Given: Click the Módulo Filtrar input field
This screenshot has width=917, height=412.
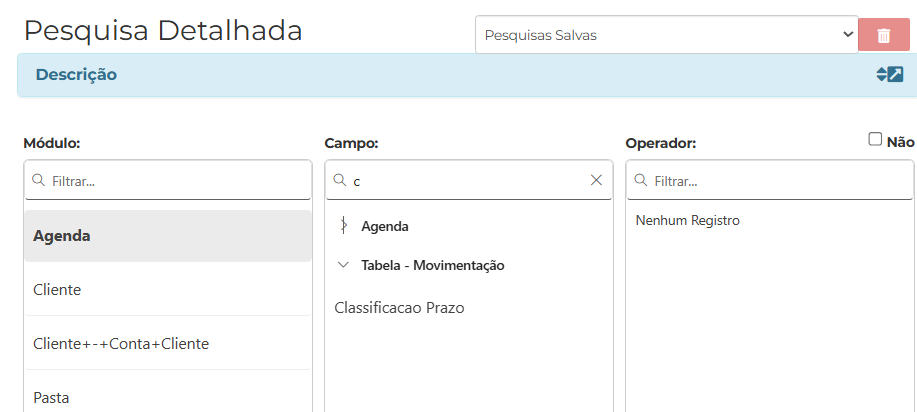Looking at the screenshot, I should 168,180.
